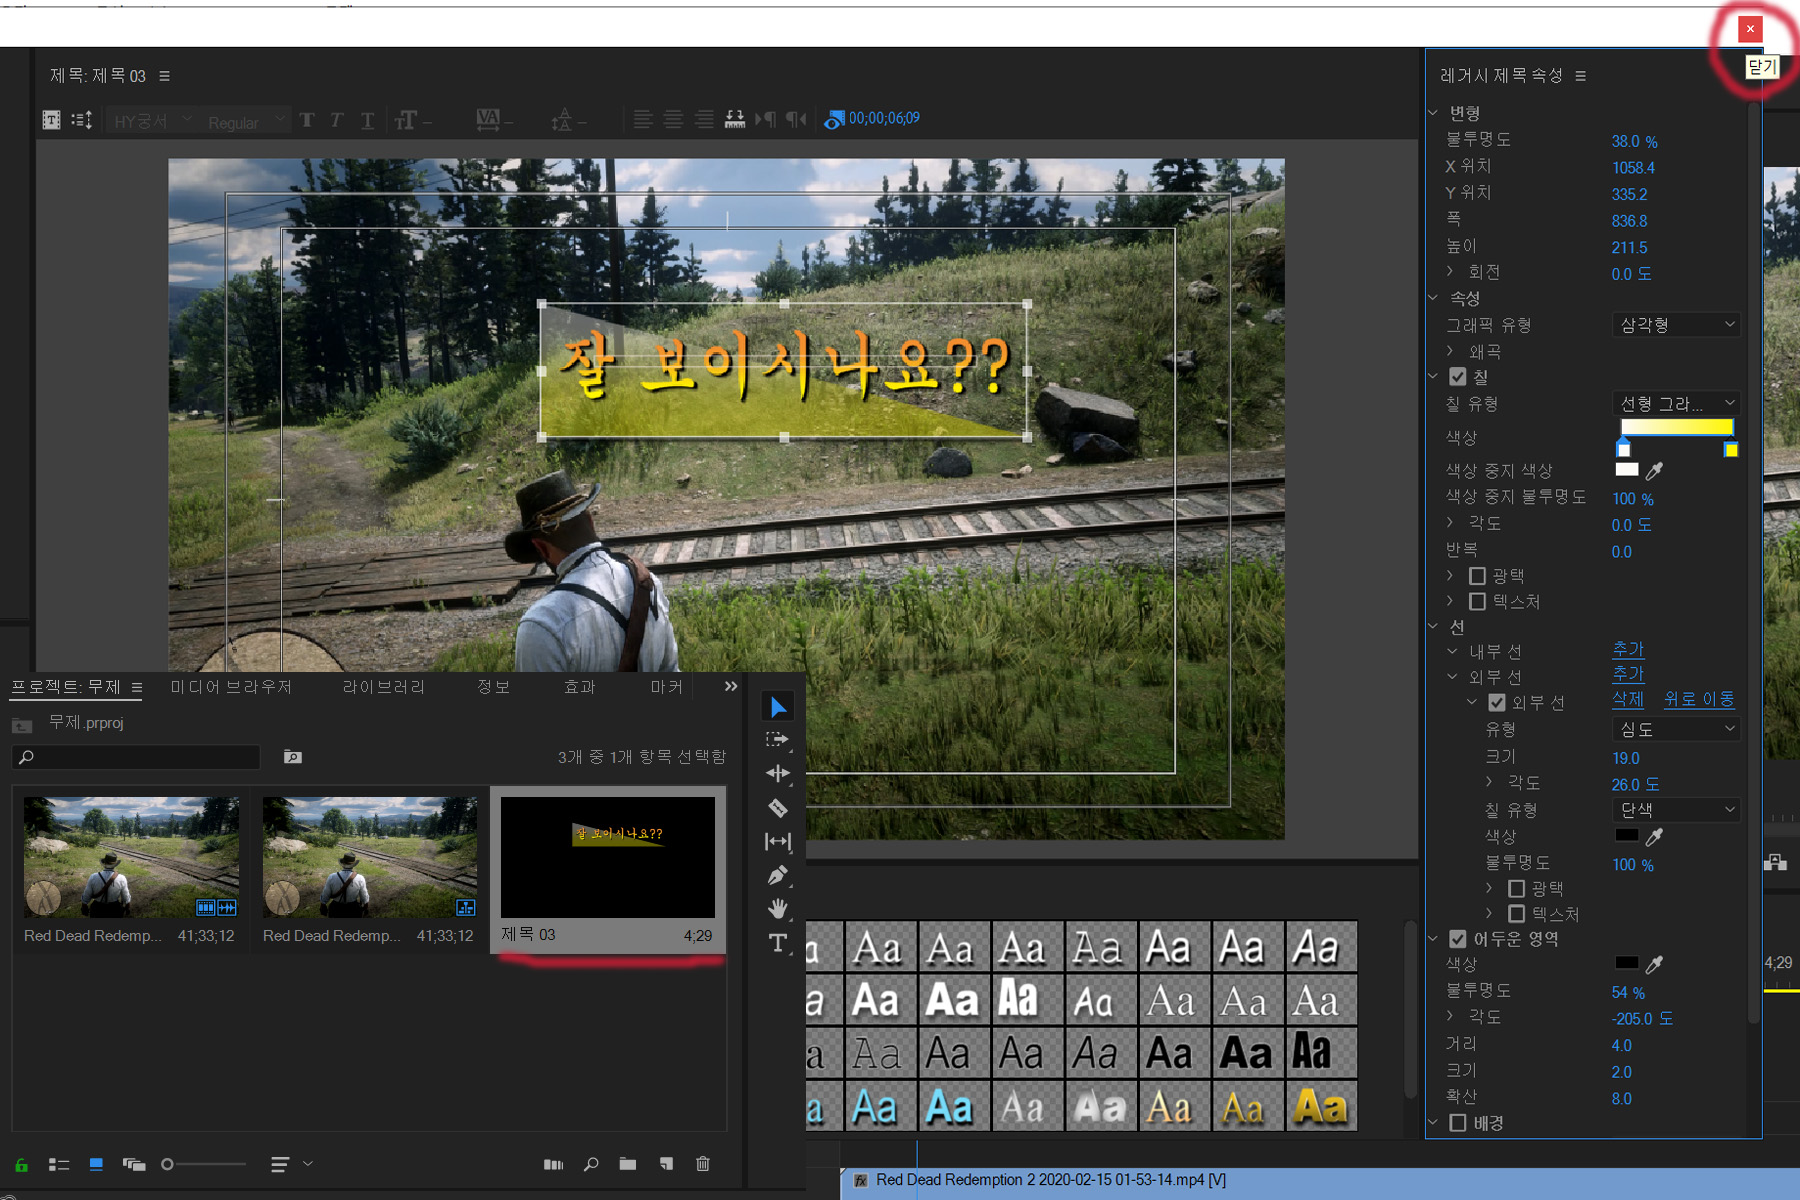Select the Razor tool
Screen dimensions: 1800x1200
tap(777, 807)
